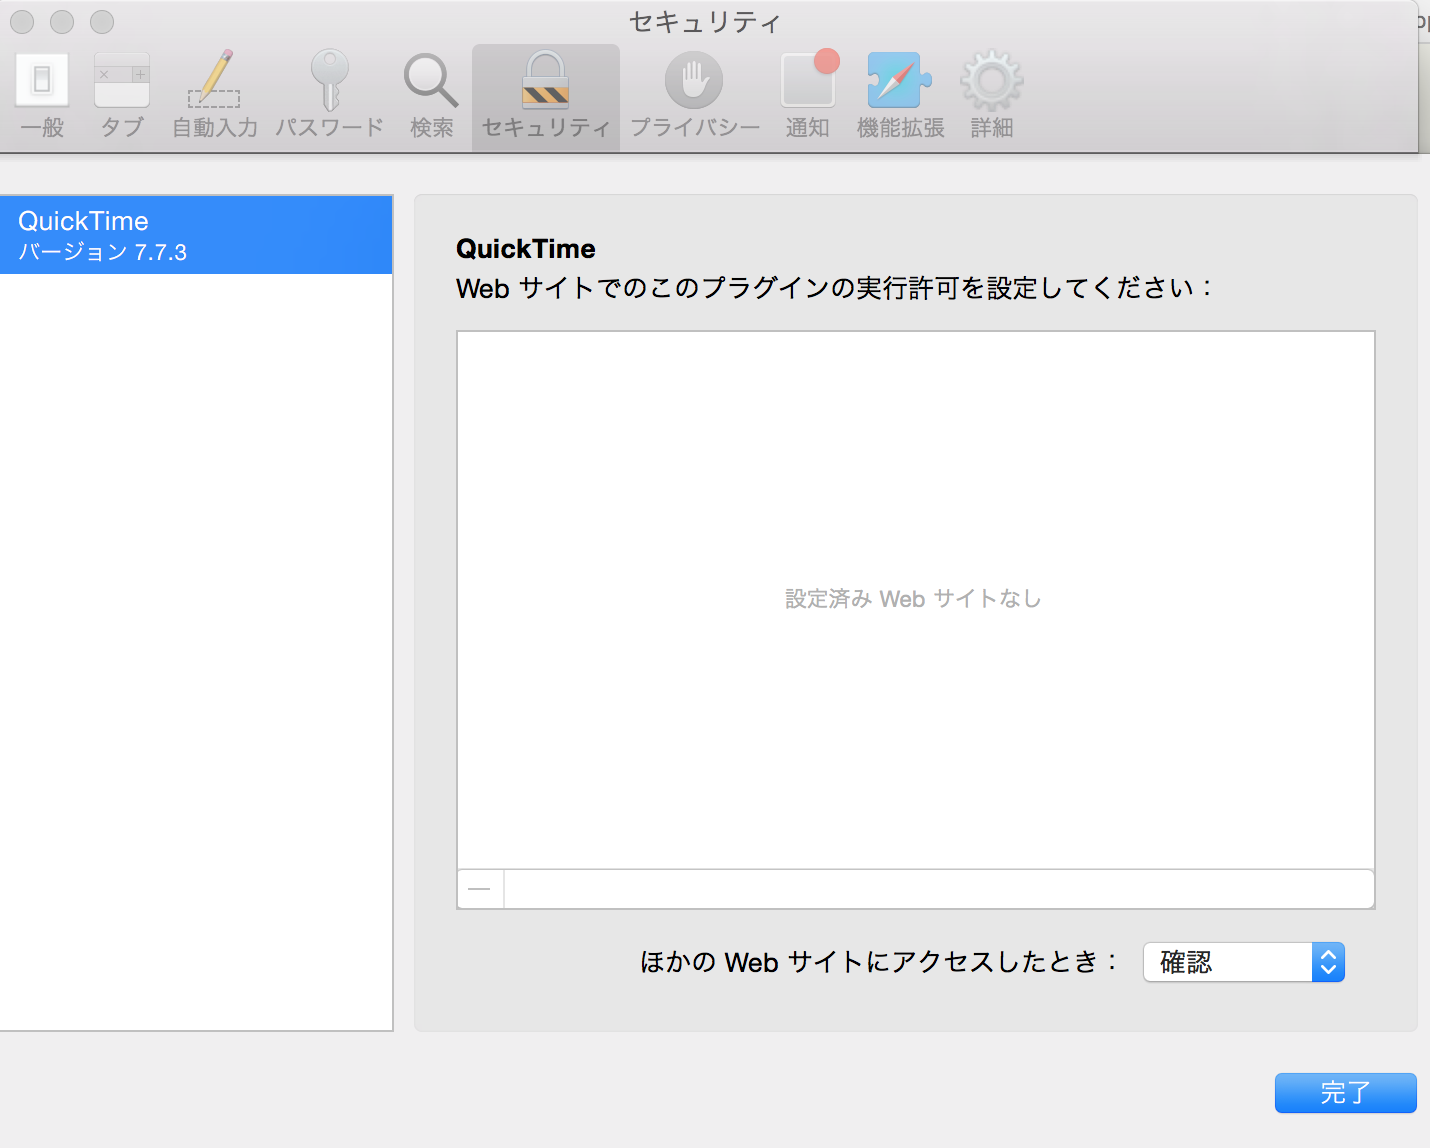Select the QuickTime plug-in in the list
This screenshot has width=1430, height=1148.
(196, 235)
